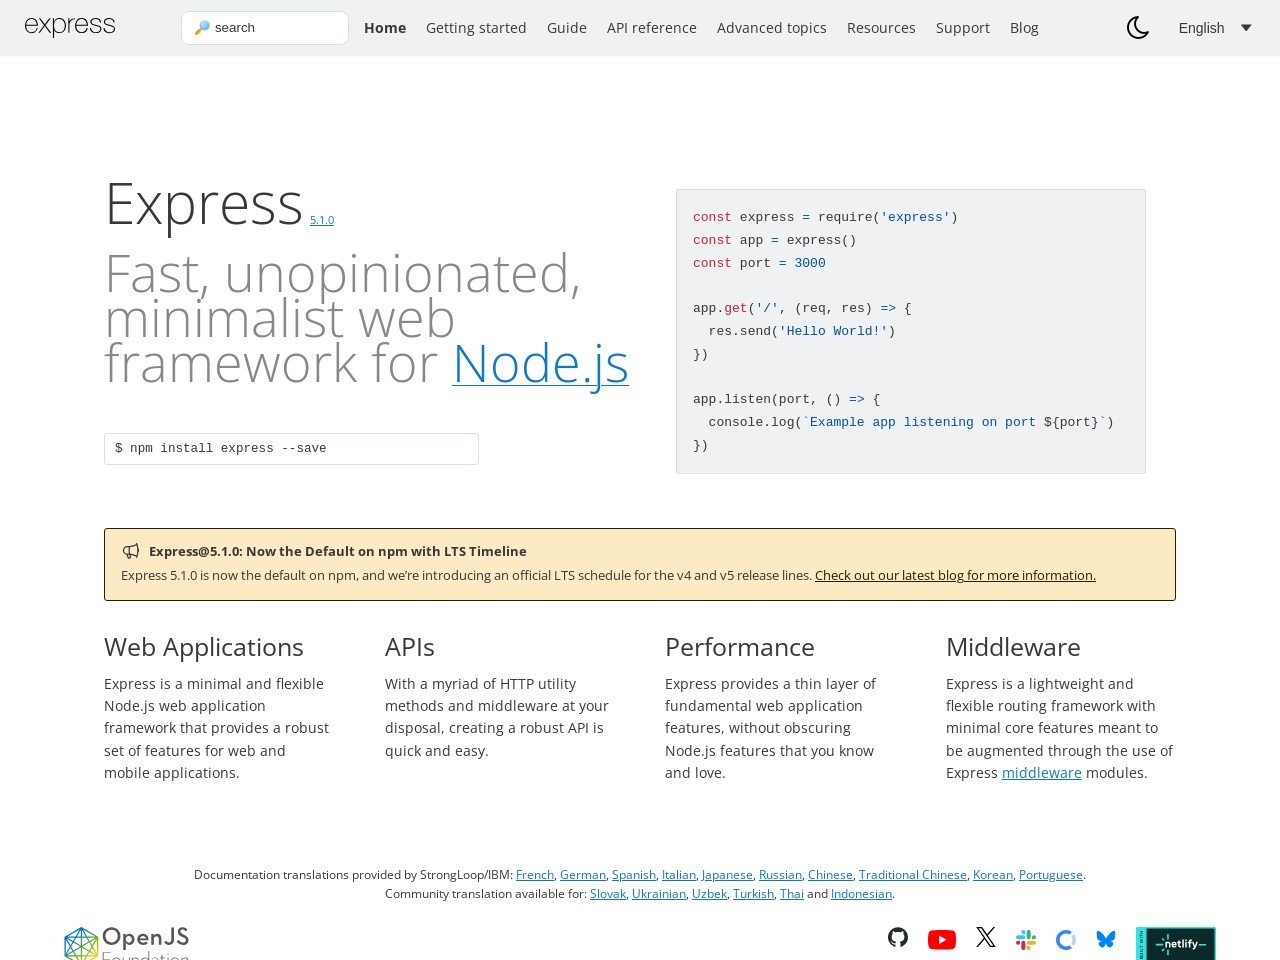
Task: Follow the Node.js link in headline
Action: [540, 364]
